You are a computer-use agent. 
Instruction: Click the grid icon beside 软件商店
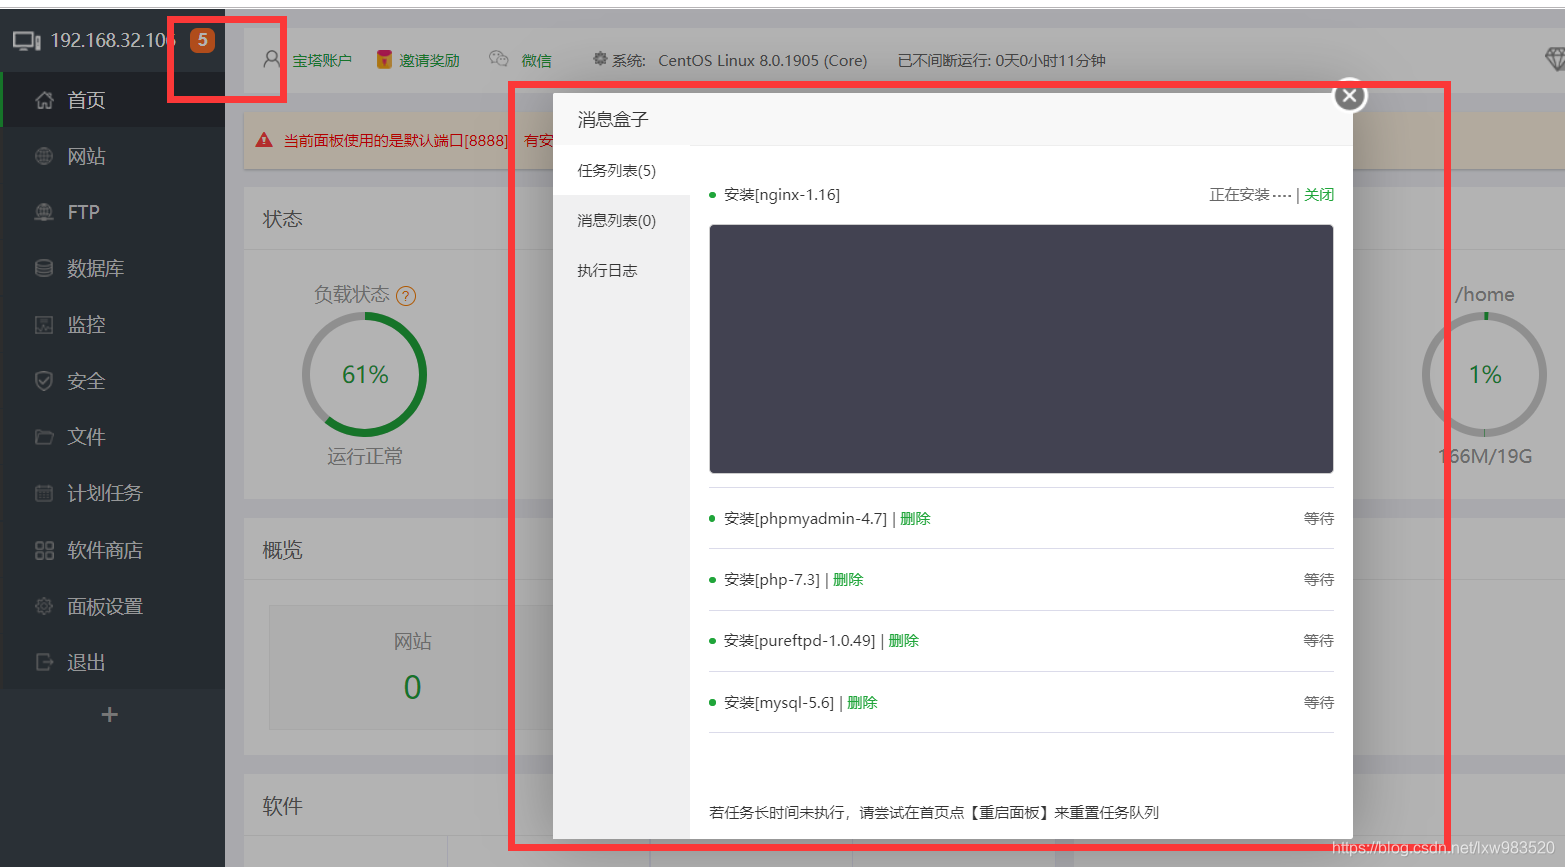(x=44, y=550)
